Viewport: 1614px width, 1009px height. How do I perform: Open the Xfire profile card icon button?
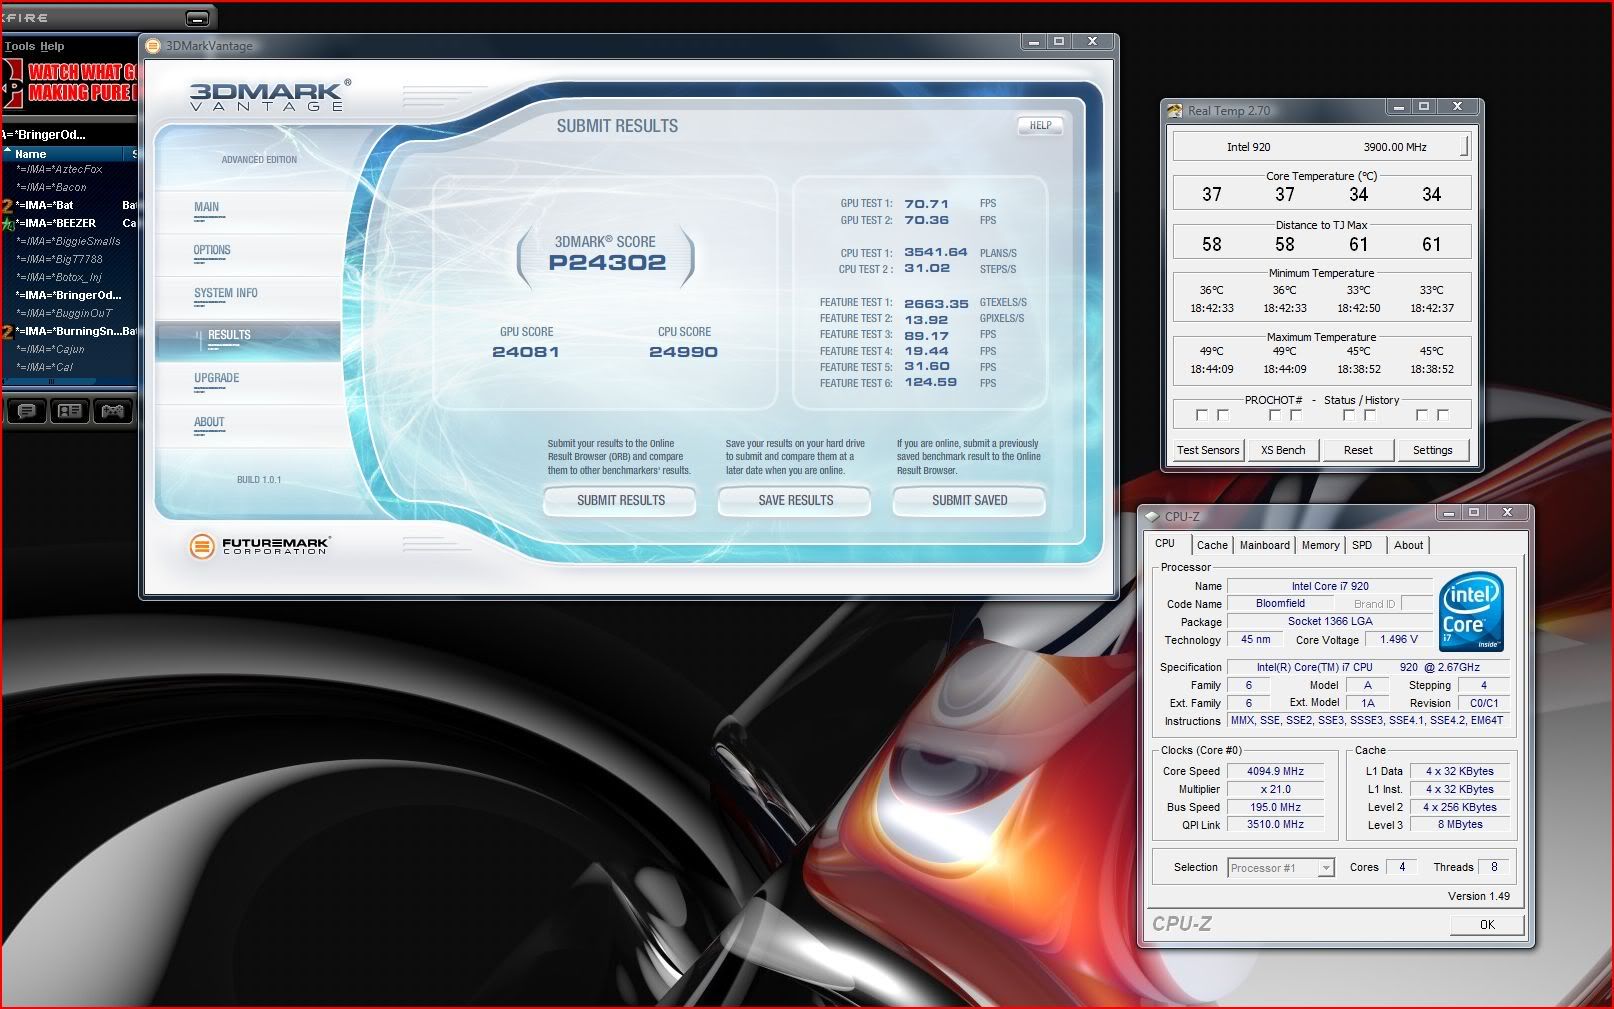pyautogui.click(x=70, y=410)
